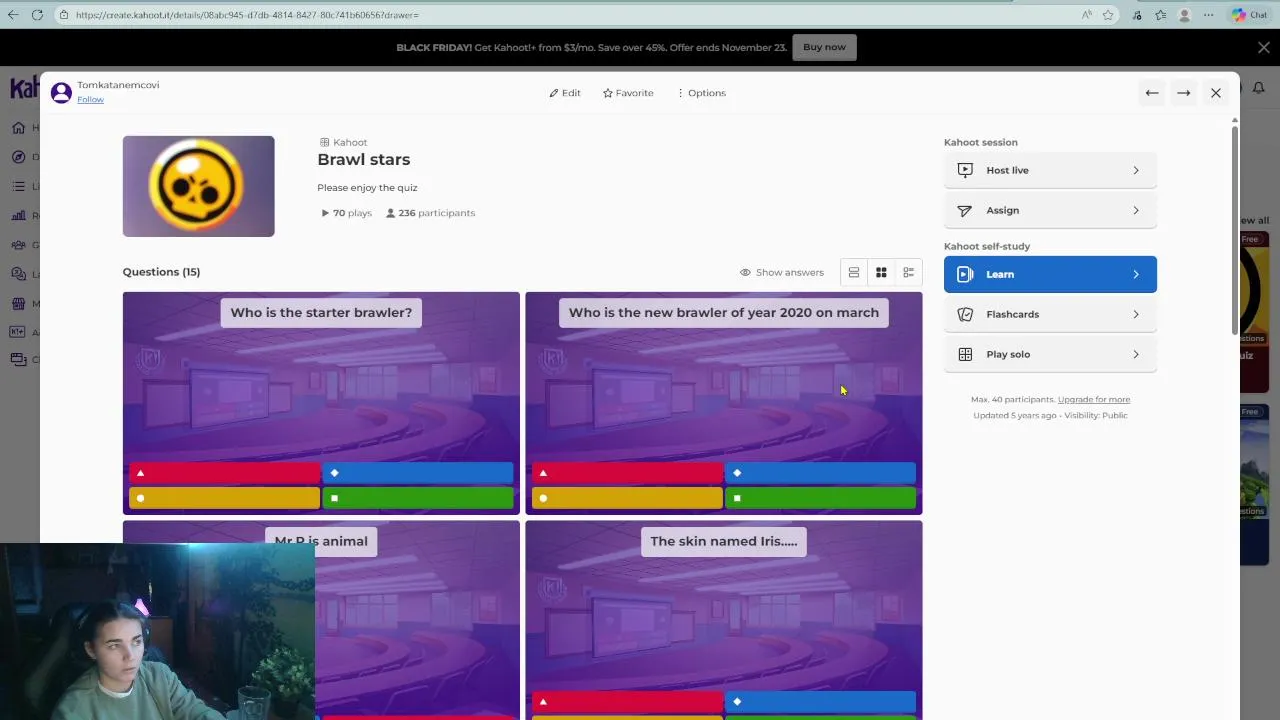Open the Discover compass icon in sidebar
Viewport: 1280px width, 720px height.
[x=19, y=157]
